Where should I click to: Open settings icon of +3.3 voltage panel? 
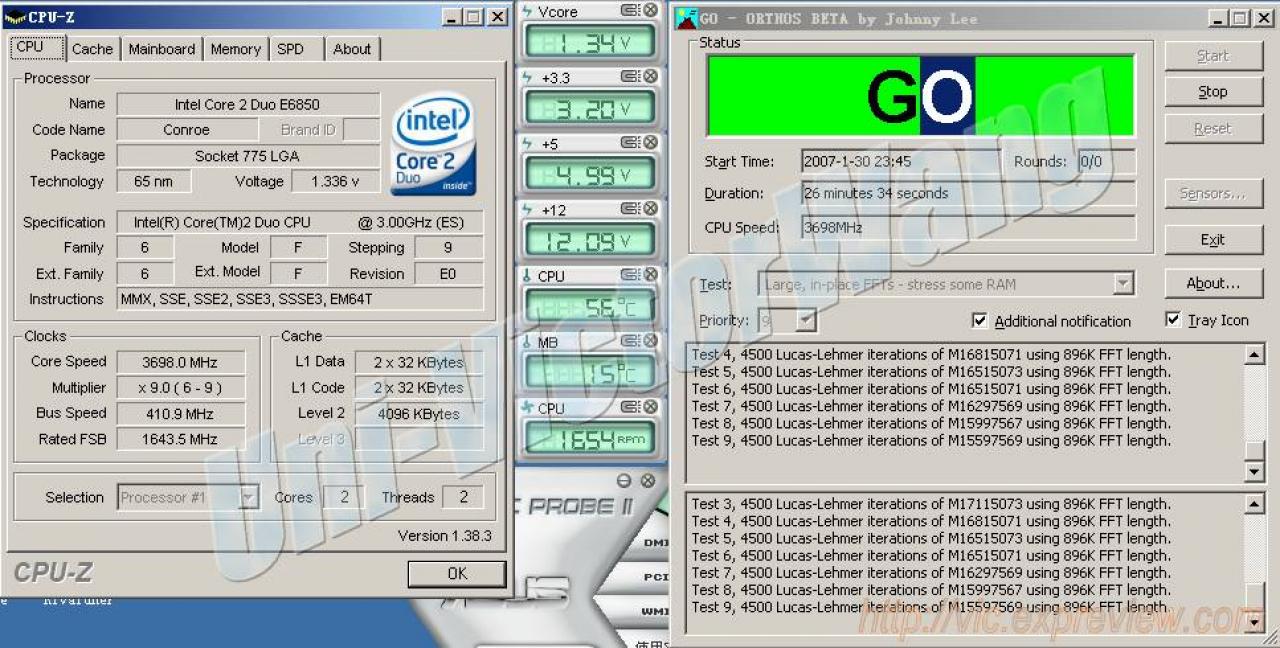(630, 76)
